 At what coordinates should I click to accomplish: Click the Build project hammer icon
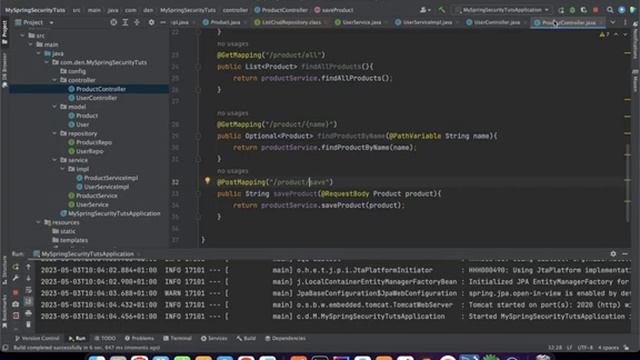pos(442,10)
